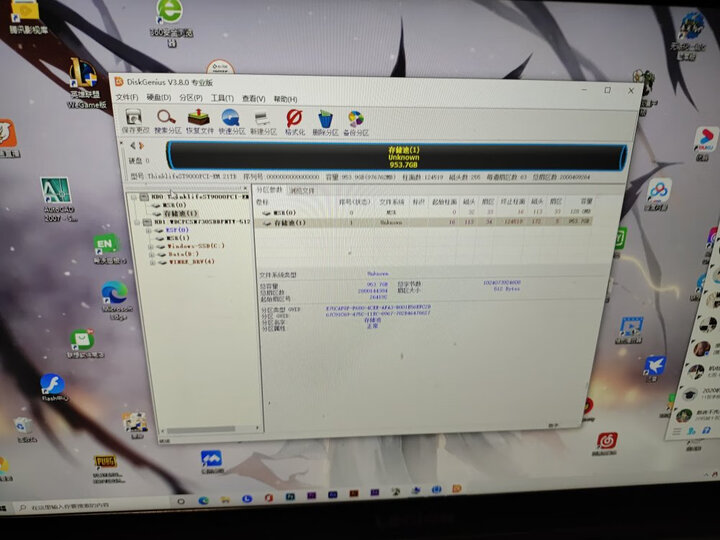Open the green EN desktop icon
The height and width of the screenshot is (540, 720).
108,249
